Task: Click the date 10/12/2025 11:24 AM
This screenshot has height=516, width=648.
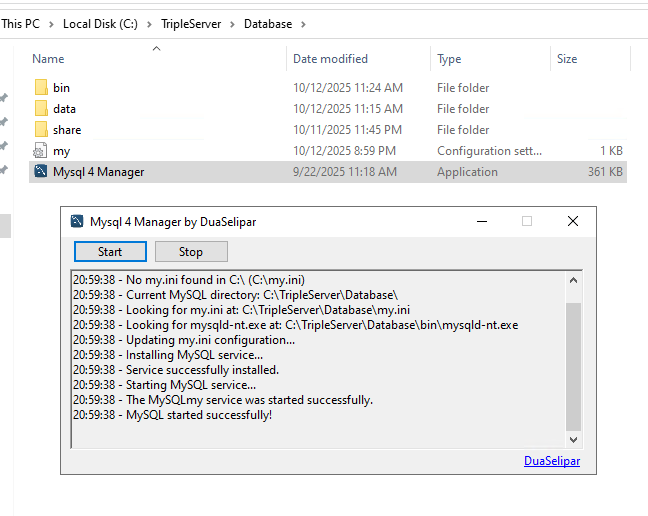Action: pyautogui.click(x=348, y=88)
